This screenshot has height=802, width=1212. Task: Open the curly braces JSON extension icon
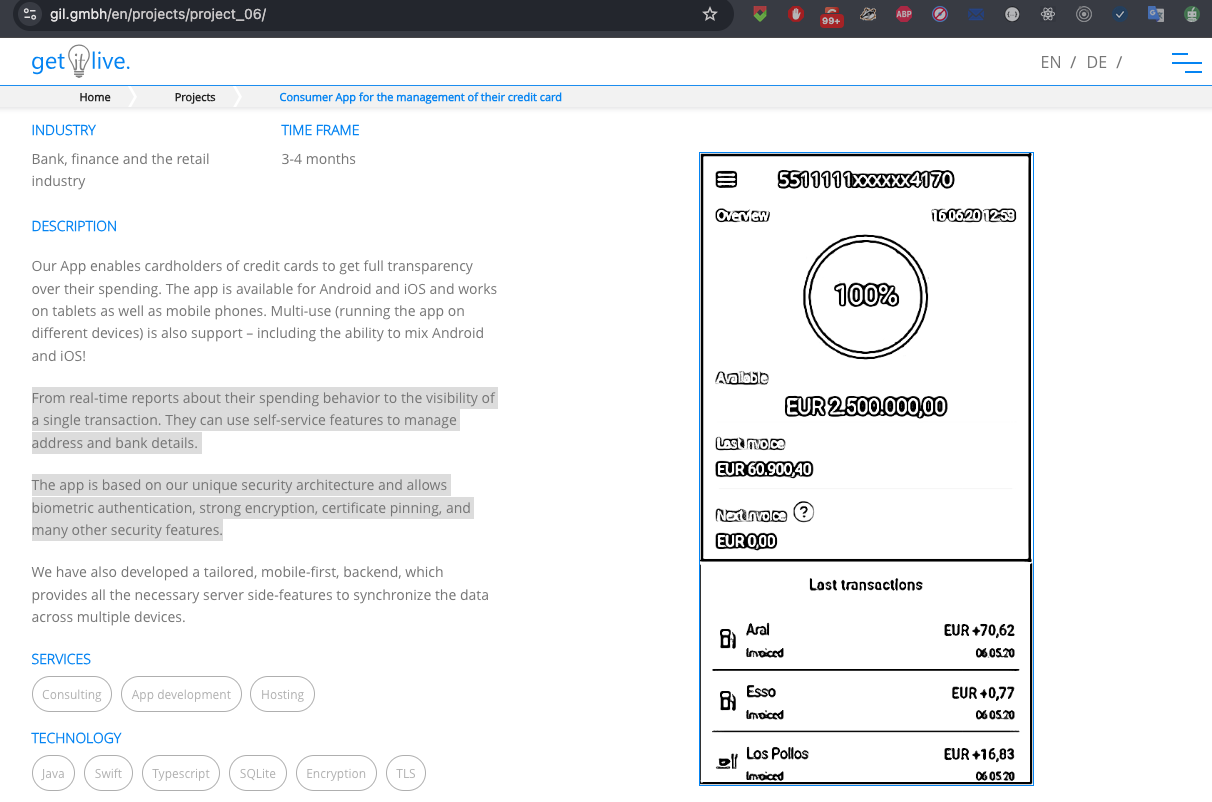click(1012, 14)
